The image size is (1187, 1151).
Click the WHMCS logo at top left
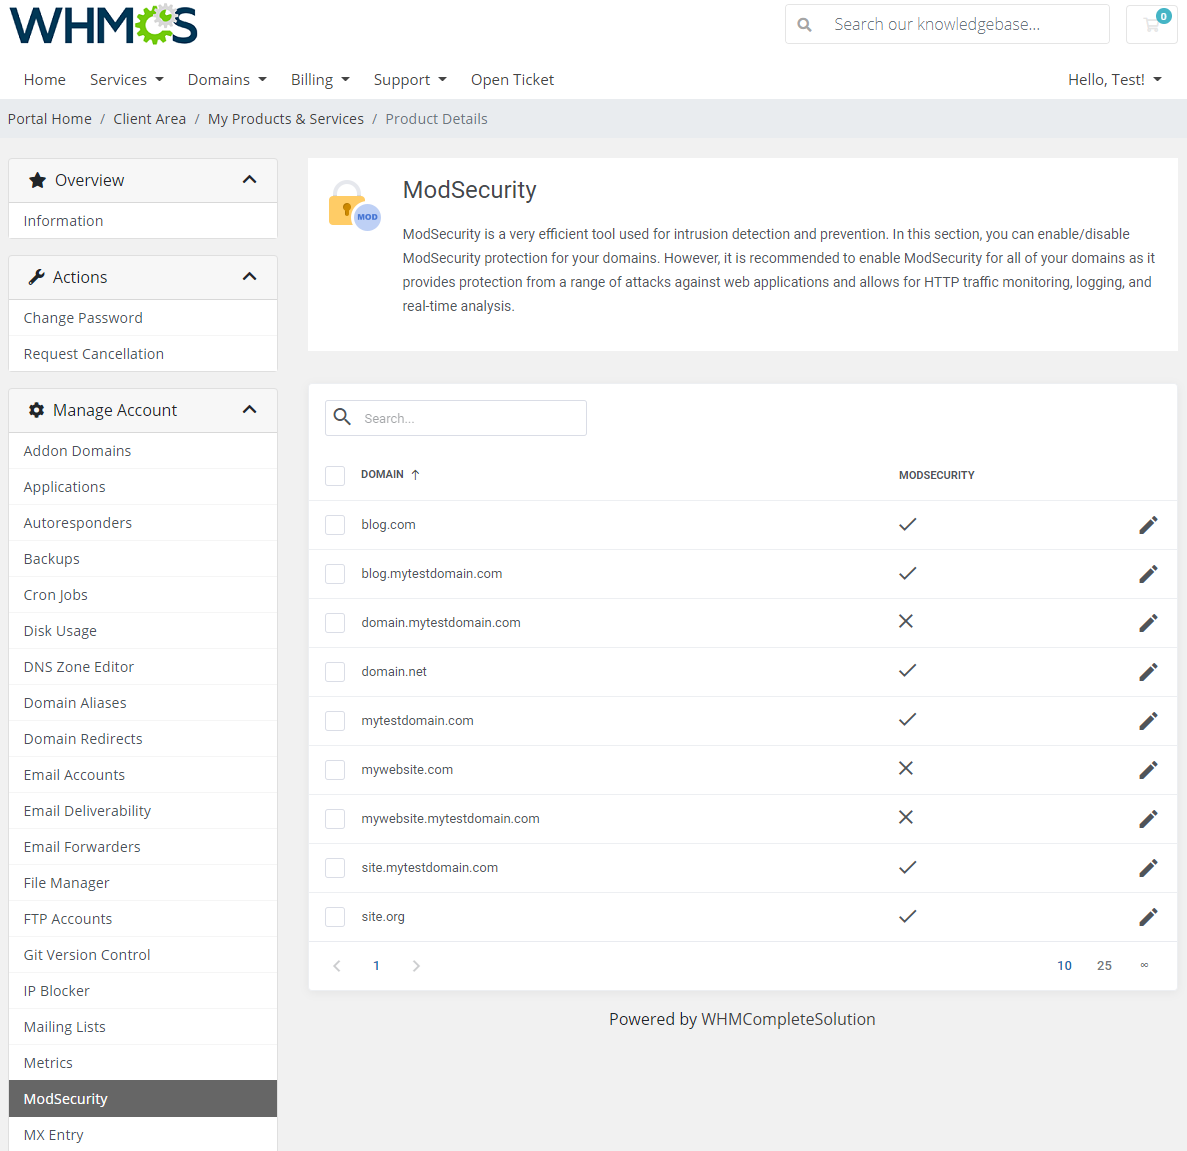(102, 24)
